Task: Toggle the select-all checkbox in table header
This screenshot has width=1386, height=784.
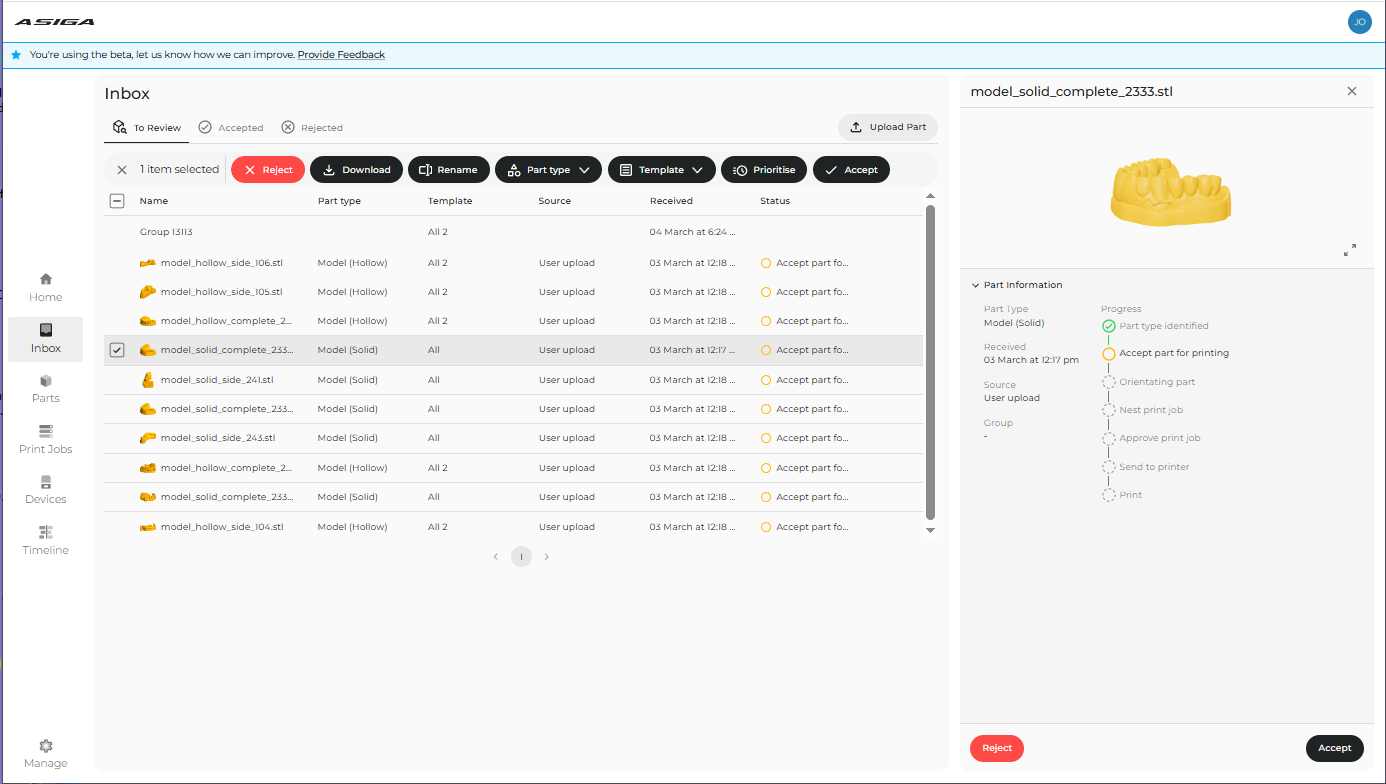Action: 116,201
